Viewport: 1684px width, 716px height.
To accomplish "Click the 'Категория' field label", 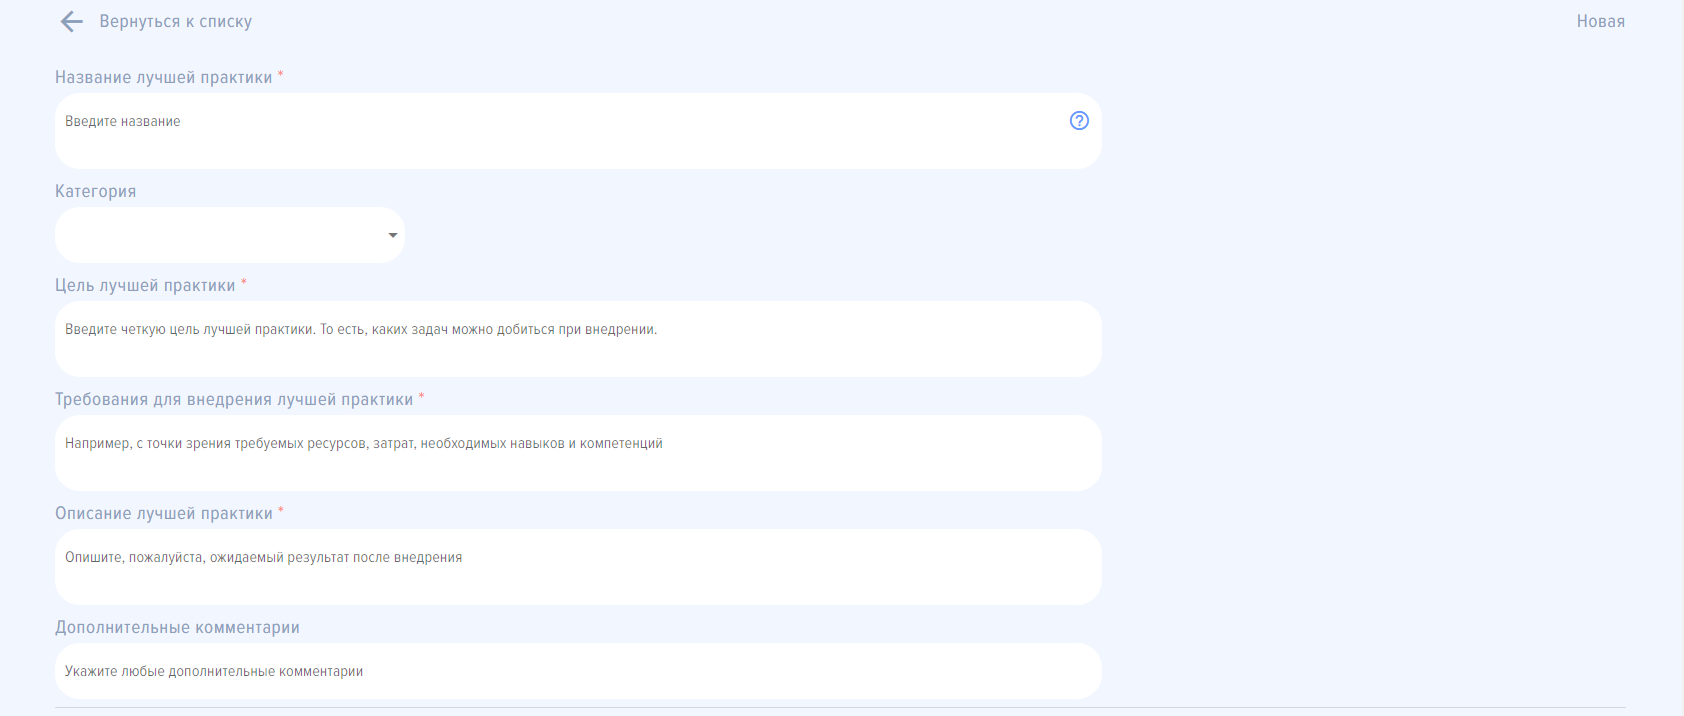I will click(95, 192).
